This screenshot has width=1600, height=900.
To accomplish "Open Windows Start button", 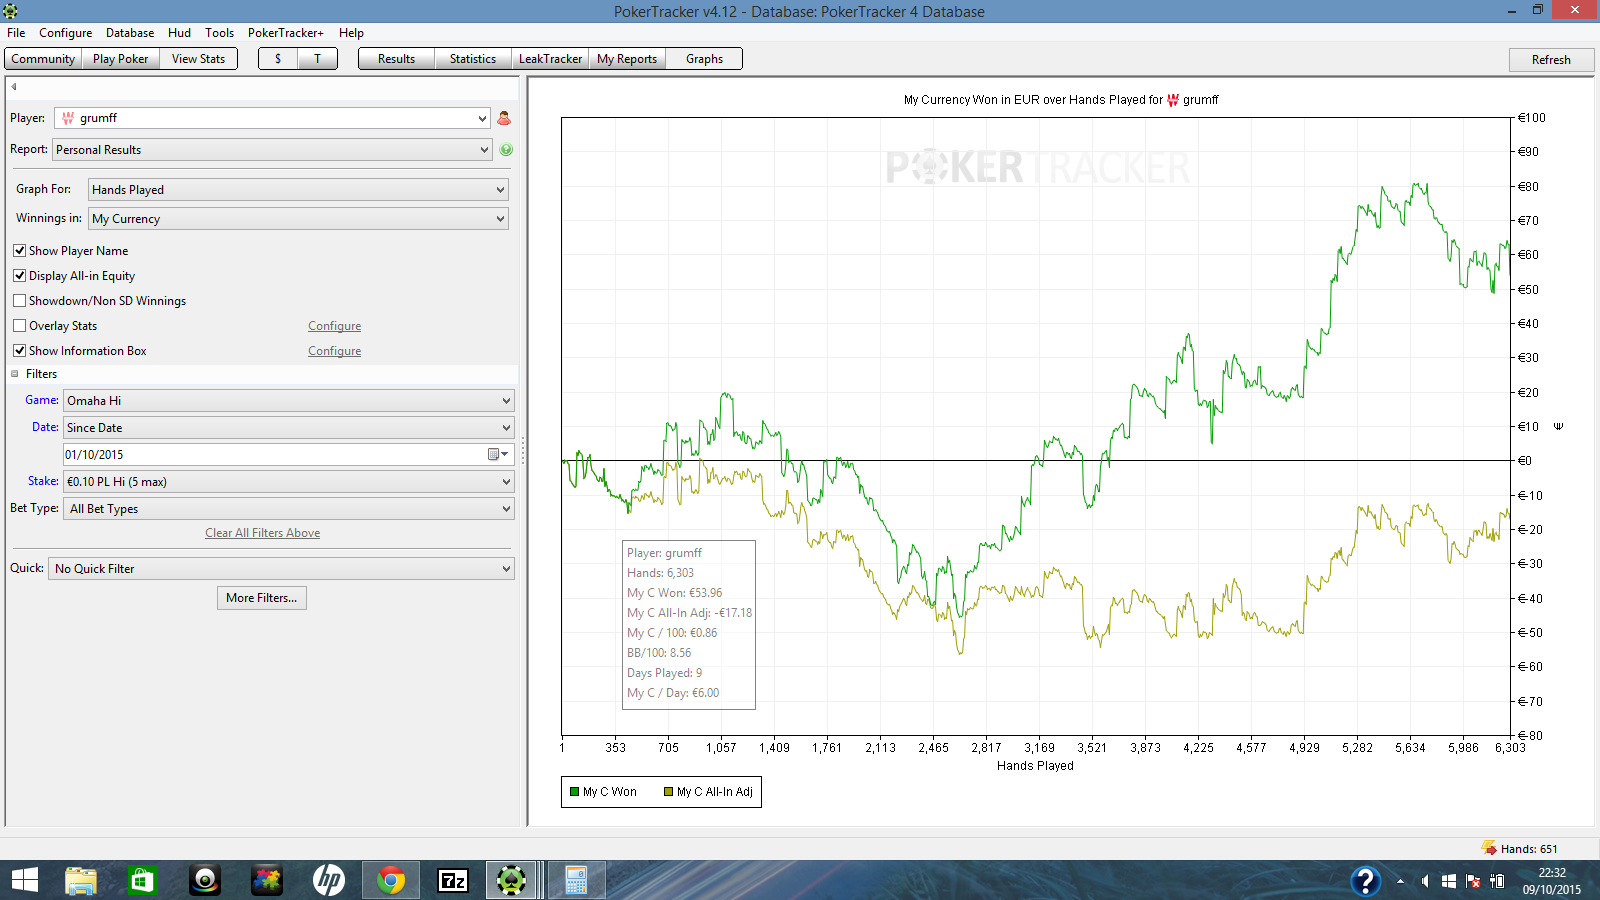I will coord(24,880).
